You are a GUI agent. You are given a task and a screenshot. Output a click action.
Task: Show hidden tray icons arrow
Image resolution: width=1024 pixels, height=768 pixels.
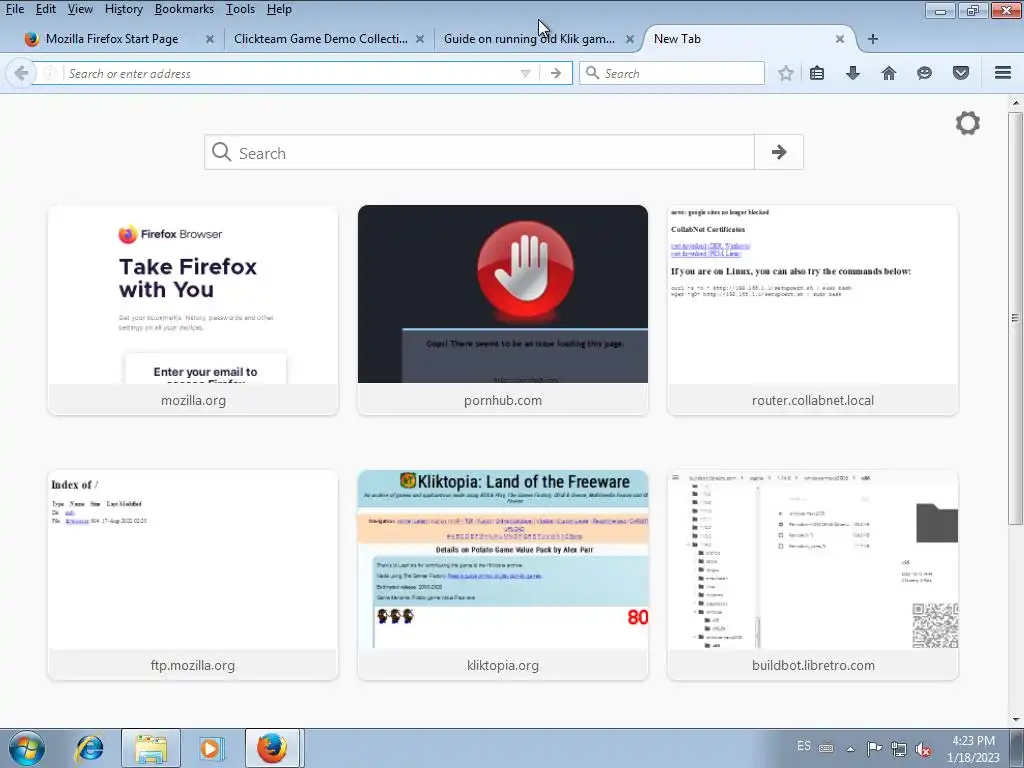pos(850,749)
